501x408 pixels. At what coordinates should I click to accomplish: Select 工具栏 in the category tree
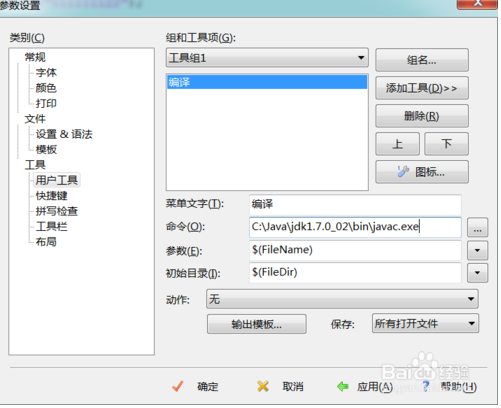click(x=52, y=226)
